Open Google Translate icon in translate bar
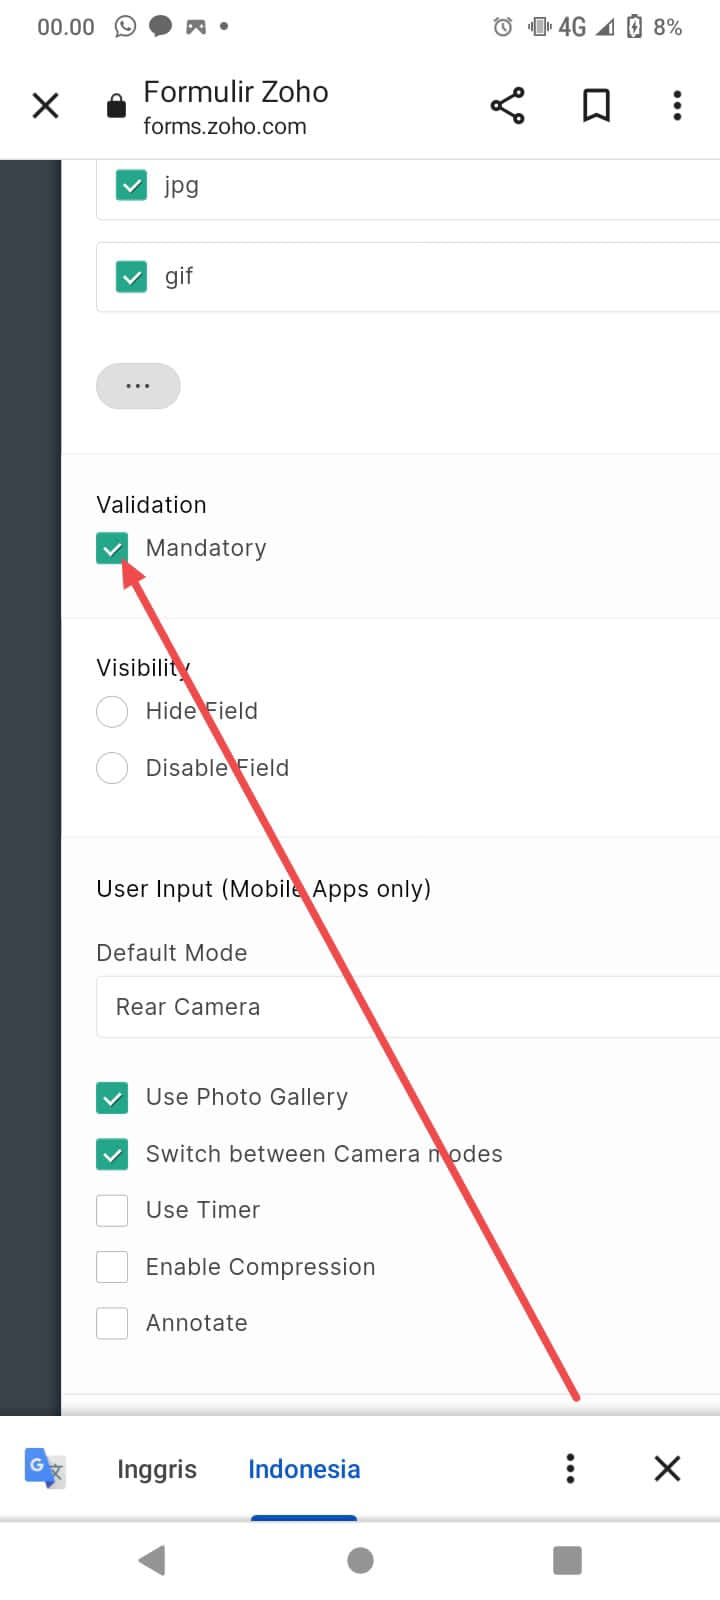Viewport: 720px width, 1600px height. pos(44,1468)
